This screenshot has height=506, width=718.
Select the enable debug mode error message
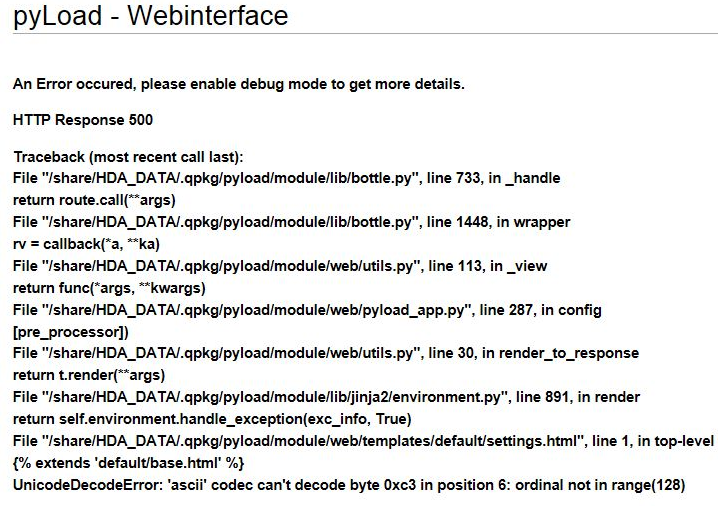[x=239, y=84]
